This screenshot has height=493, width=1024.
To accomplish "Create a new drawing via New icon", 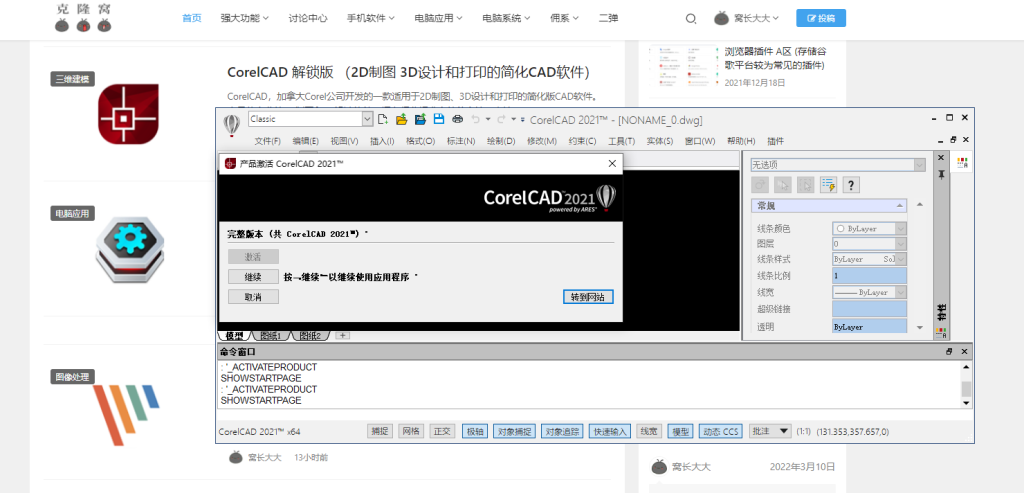I will pos(383,119).
